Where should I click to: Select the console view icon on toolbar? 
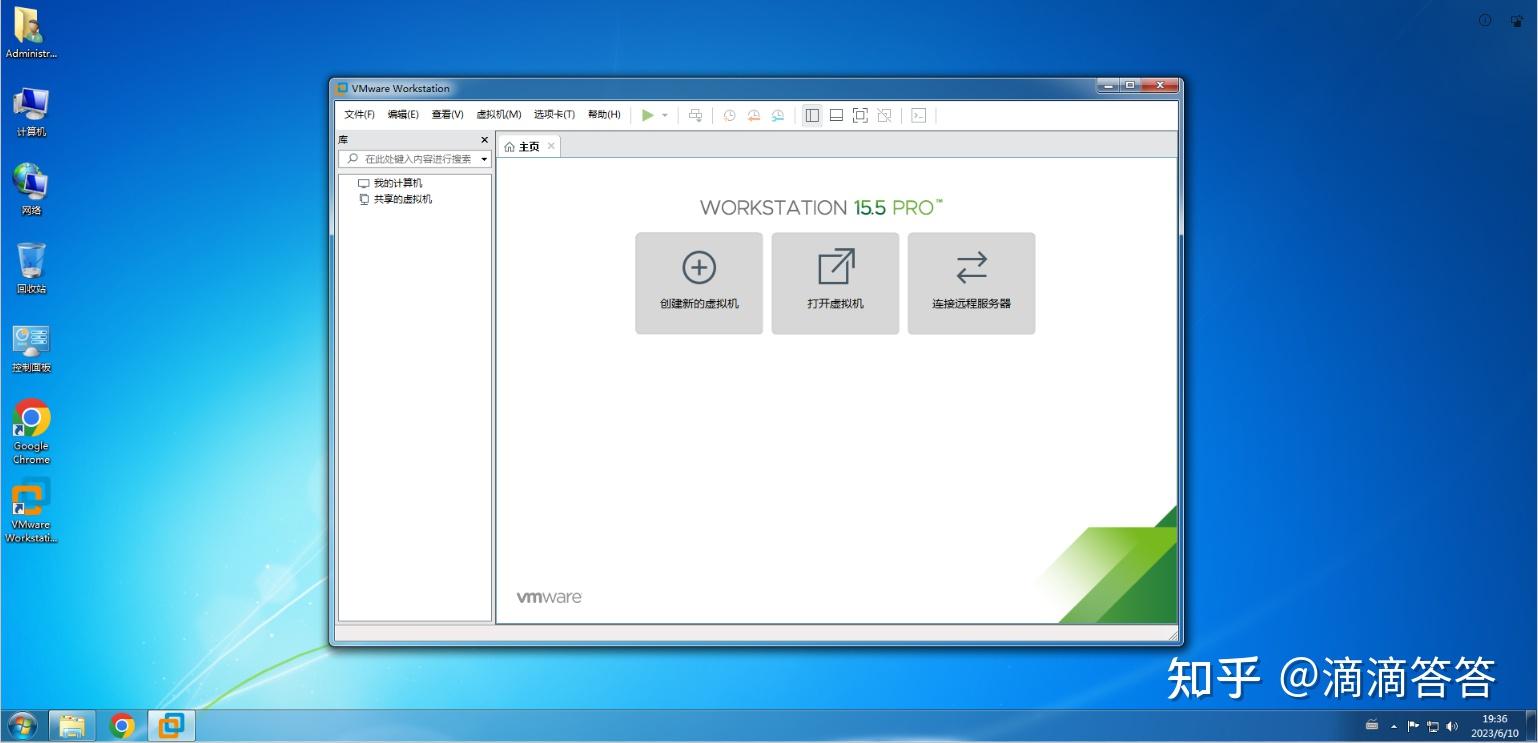(x=918, y=115)
